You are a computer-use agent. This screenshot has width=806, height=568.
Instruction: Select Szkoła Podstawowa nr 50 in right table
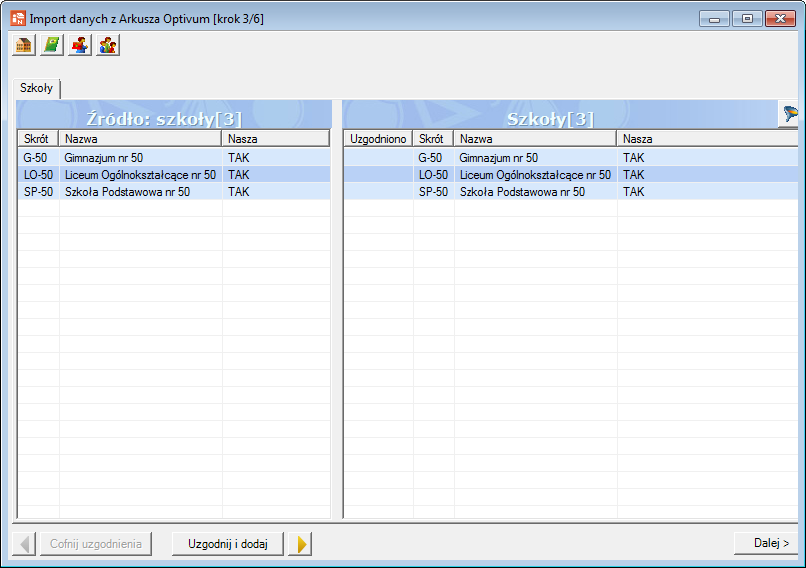tap(522, 192)
